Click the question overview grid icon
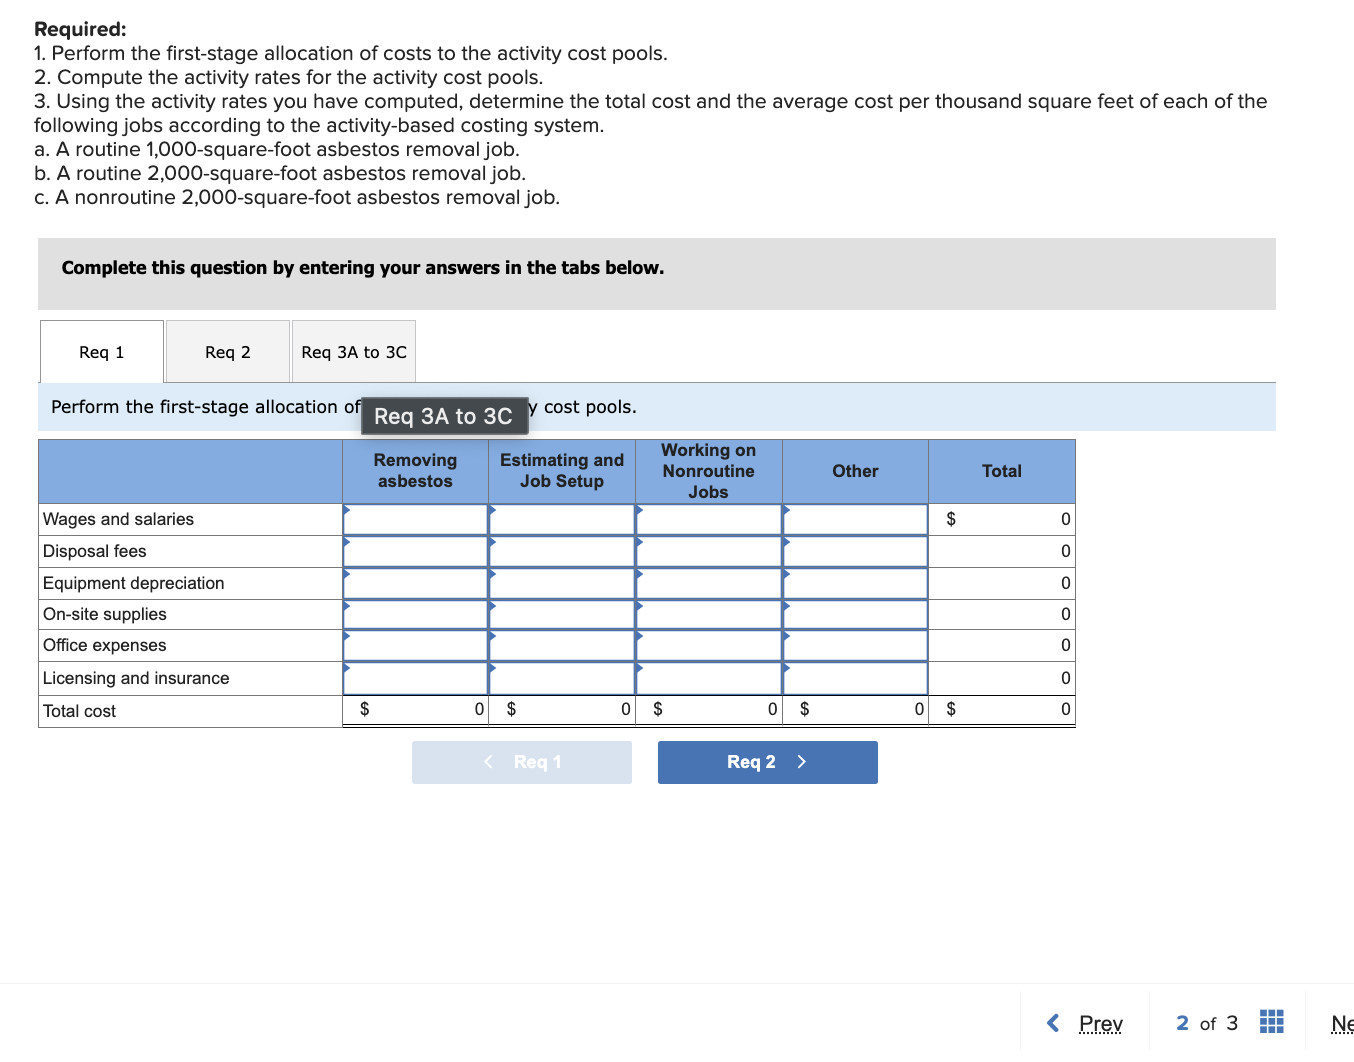 pyautogui.click(x=1271, y=1022)
